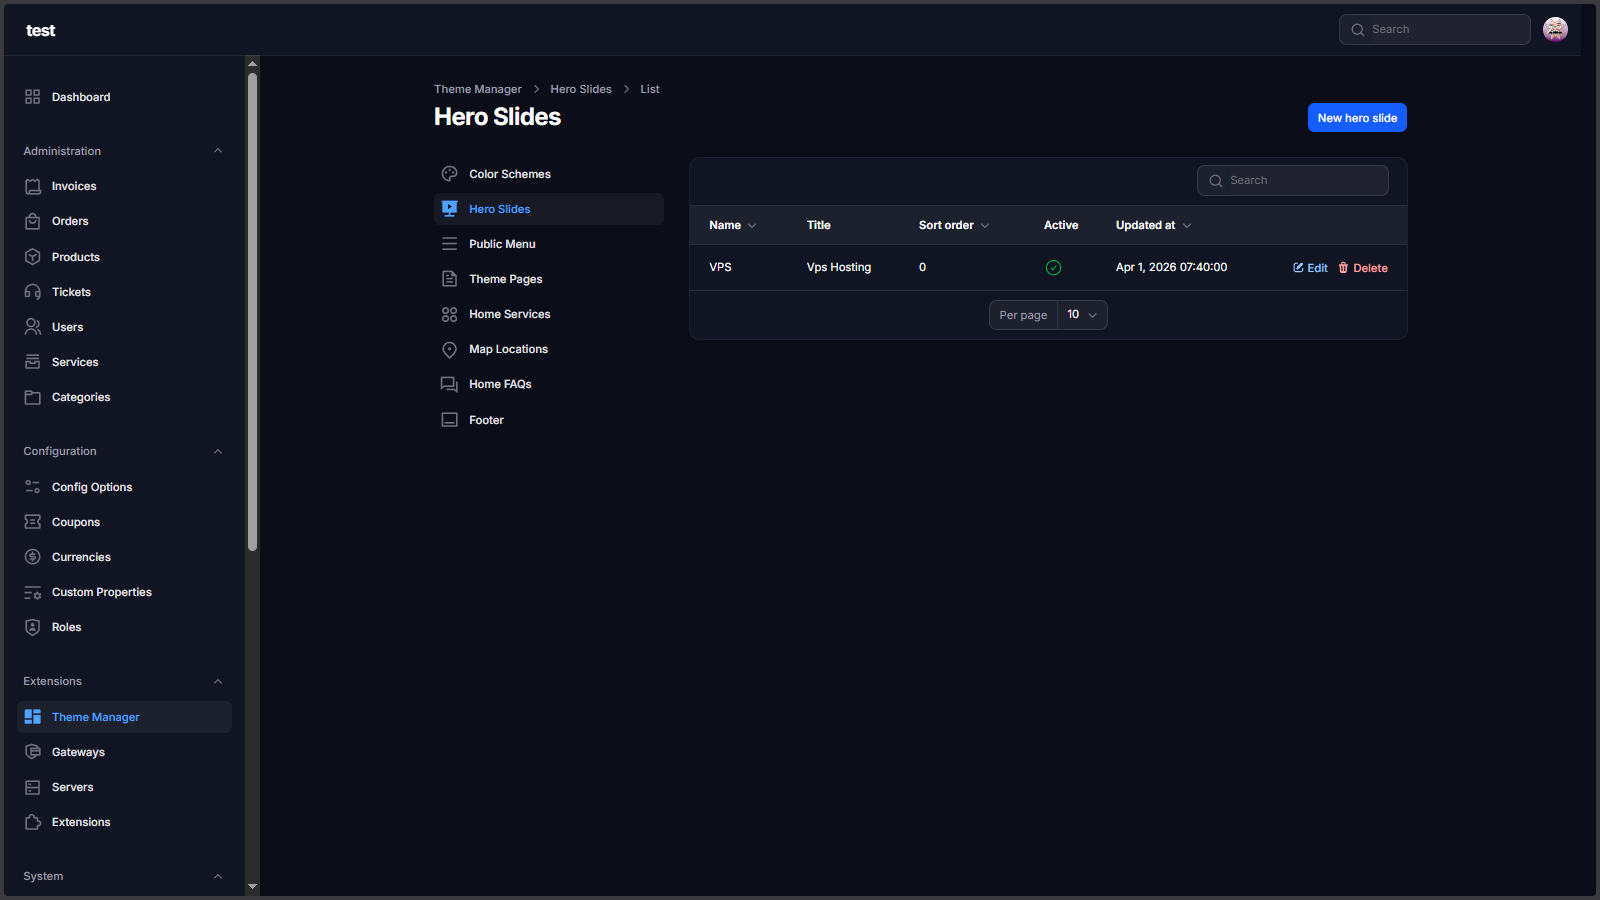The height and width of the screenshot is (900, 1600).
Task: Go to Theme Pages in theme menu
Action: tap(505, 279)
